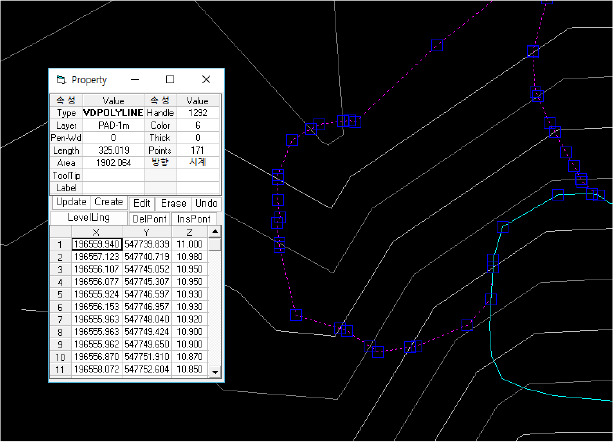
Task: Click the empty Label value field
Action: point(113,188)
